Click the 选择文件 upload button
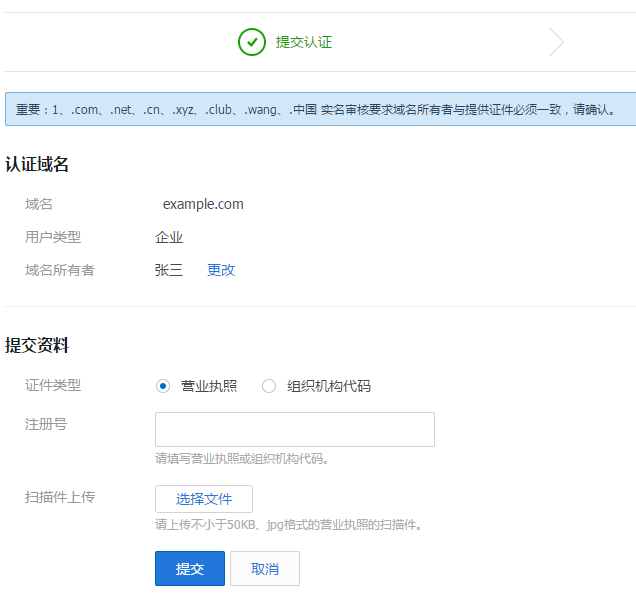 click(204, 499)
